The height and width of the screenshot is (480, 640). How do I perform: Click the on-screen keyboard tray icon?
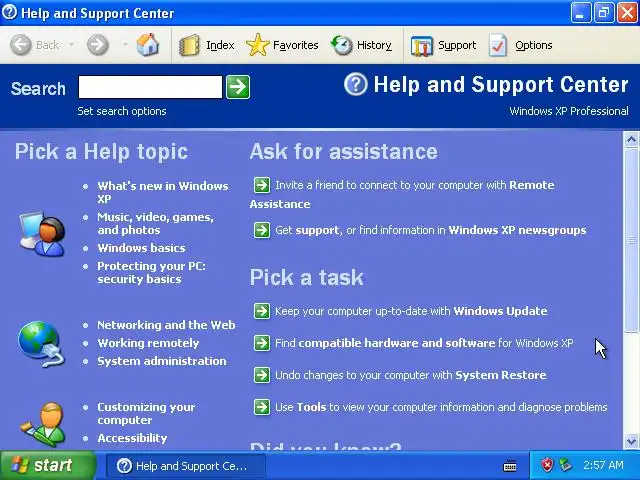(x=510, y=465)
